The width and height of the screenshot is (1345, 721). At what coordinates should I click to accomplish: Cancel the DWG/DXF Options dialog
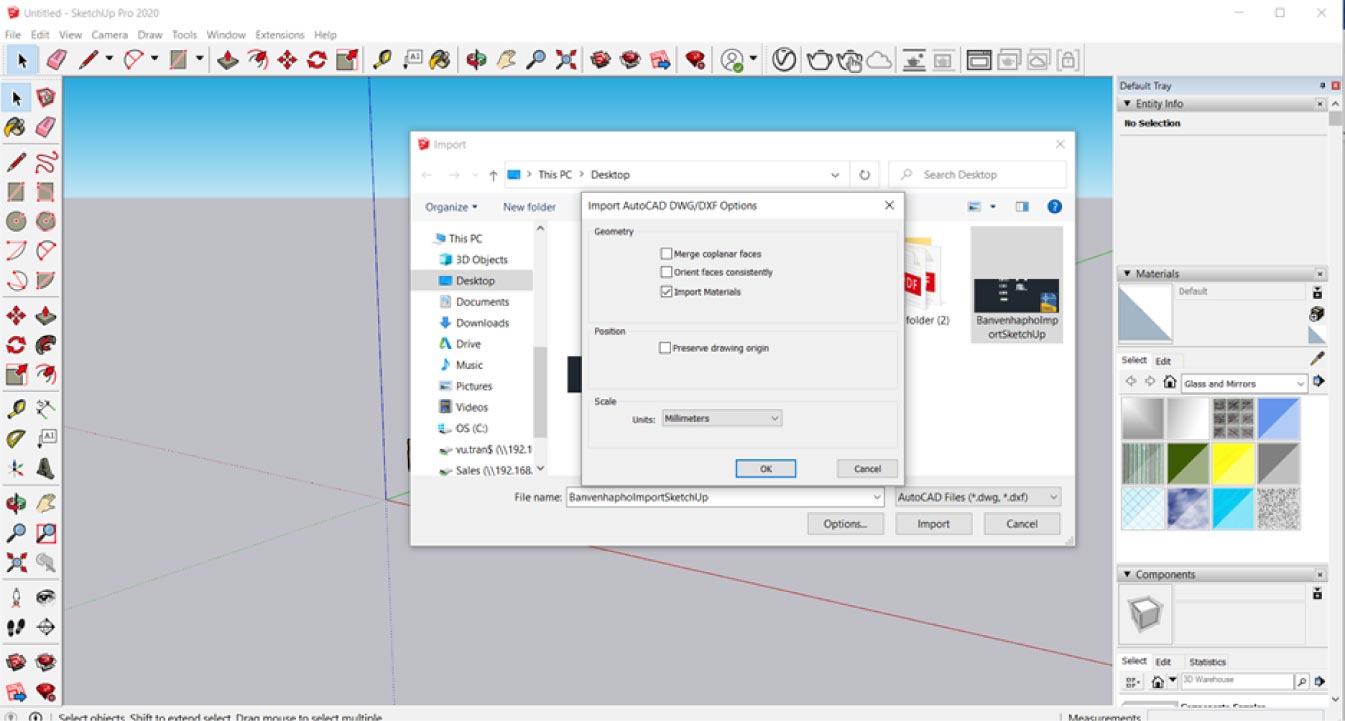867,468
